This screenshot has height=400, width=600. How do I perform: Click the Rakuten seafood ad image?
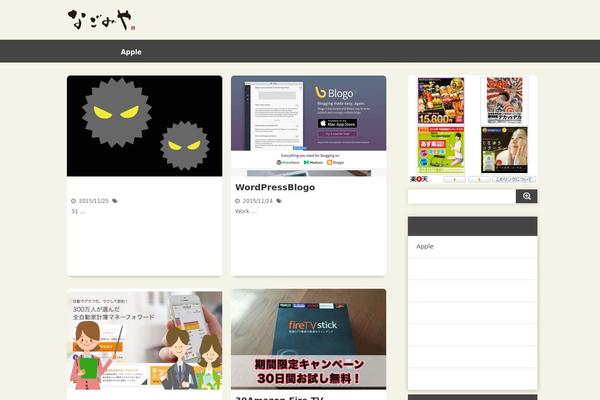point(504,101)
